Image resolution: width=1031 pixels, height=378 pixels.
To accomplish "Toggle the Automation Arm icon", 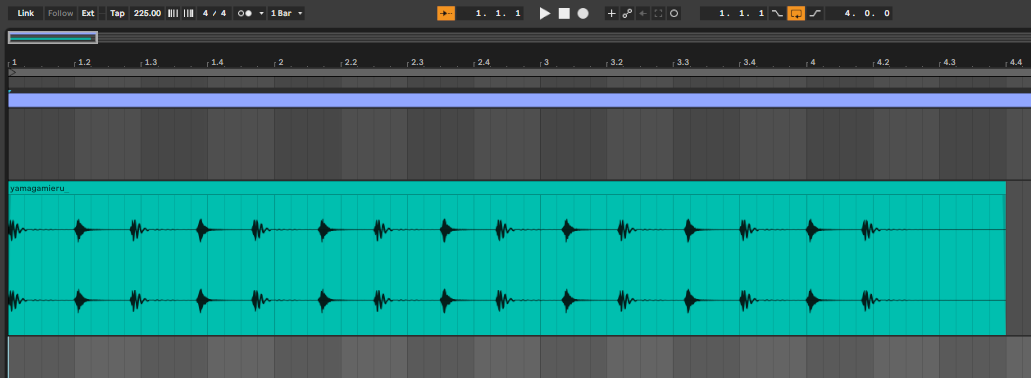I will (627, 13).
